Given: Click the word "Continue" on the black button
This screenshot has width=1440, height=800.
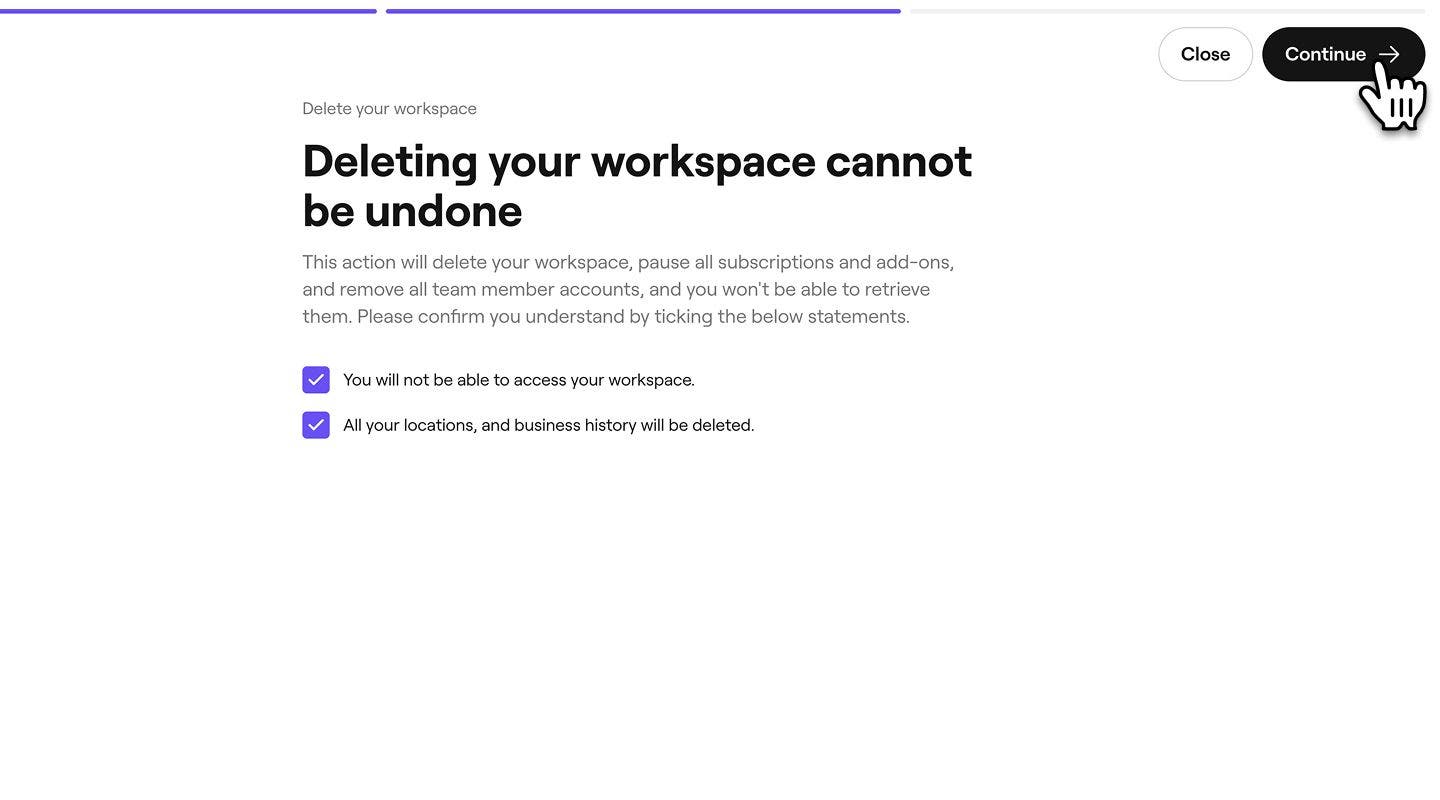Looking at the screenshot, I should pos(1325,54).
